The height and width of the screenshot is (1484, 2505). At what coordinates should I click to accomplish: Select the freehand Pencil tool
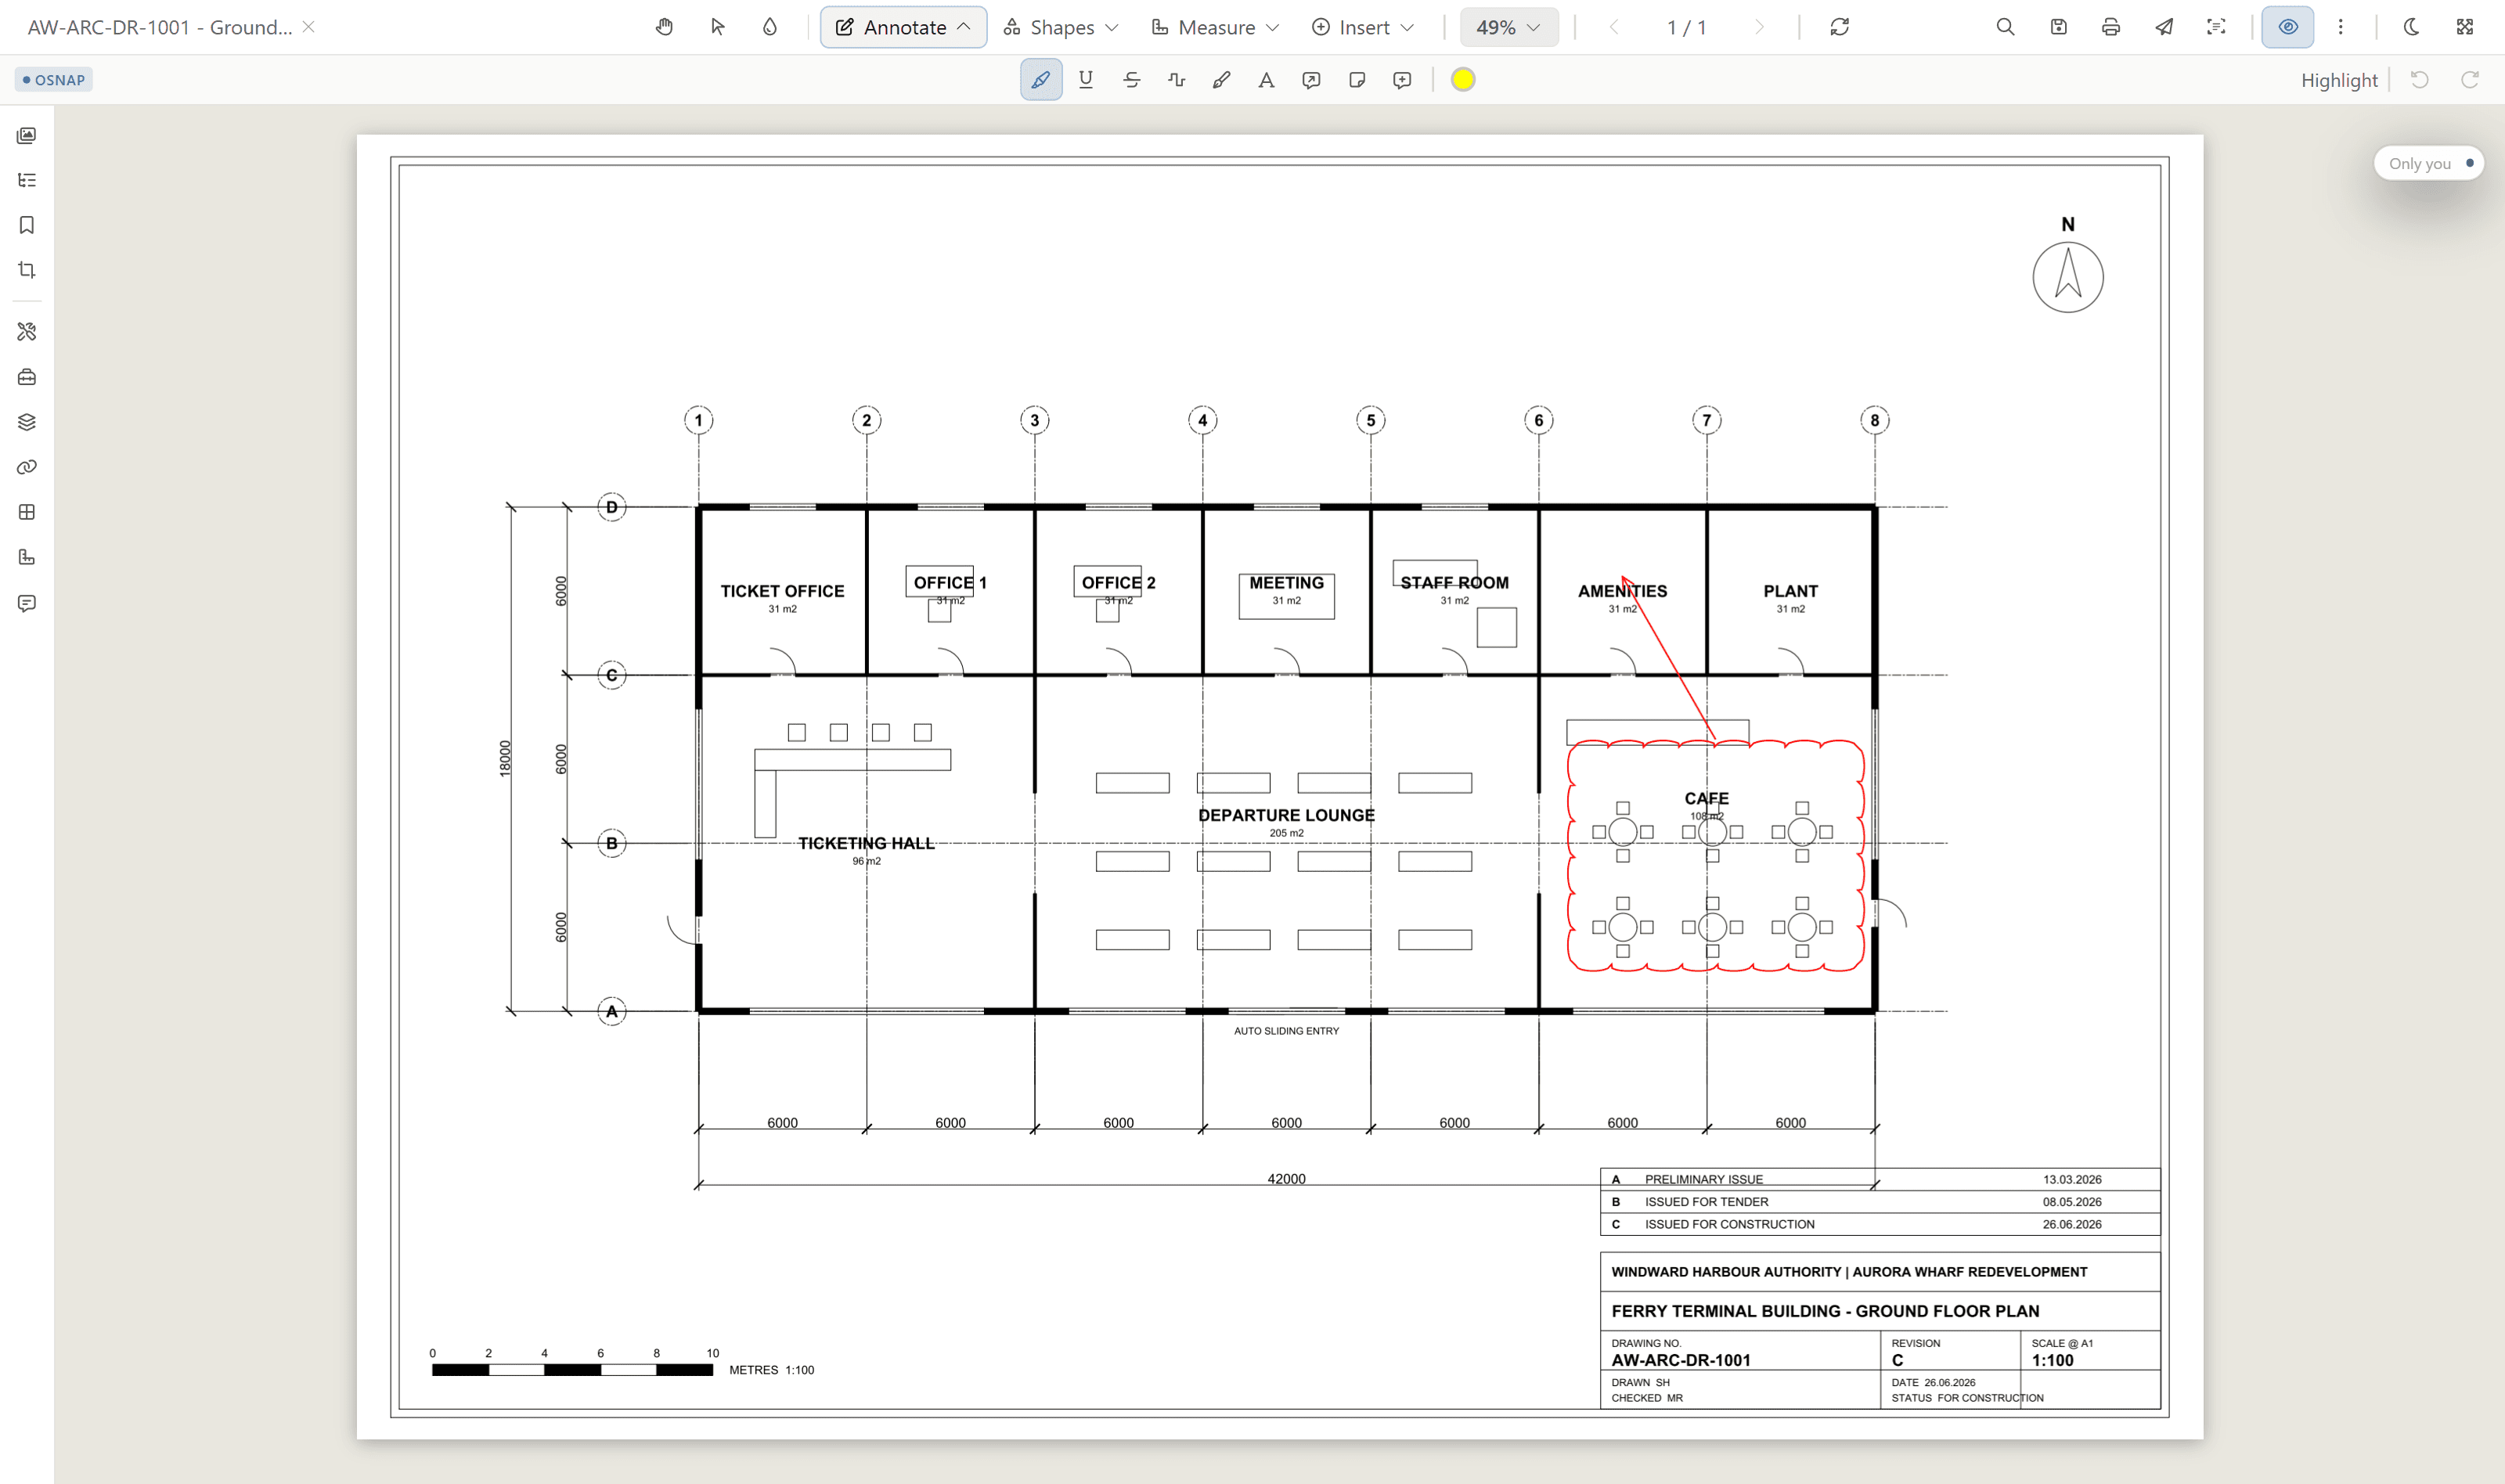click(1221, 80)
